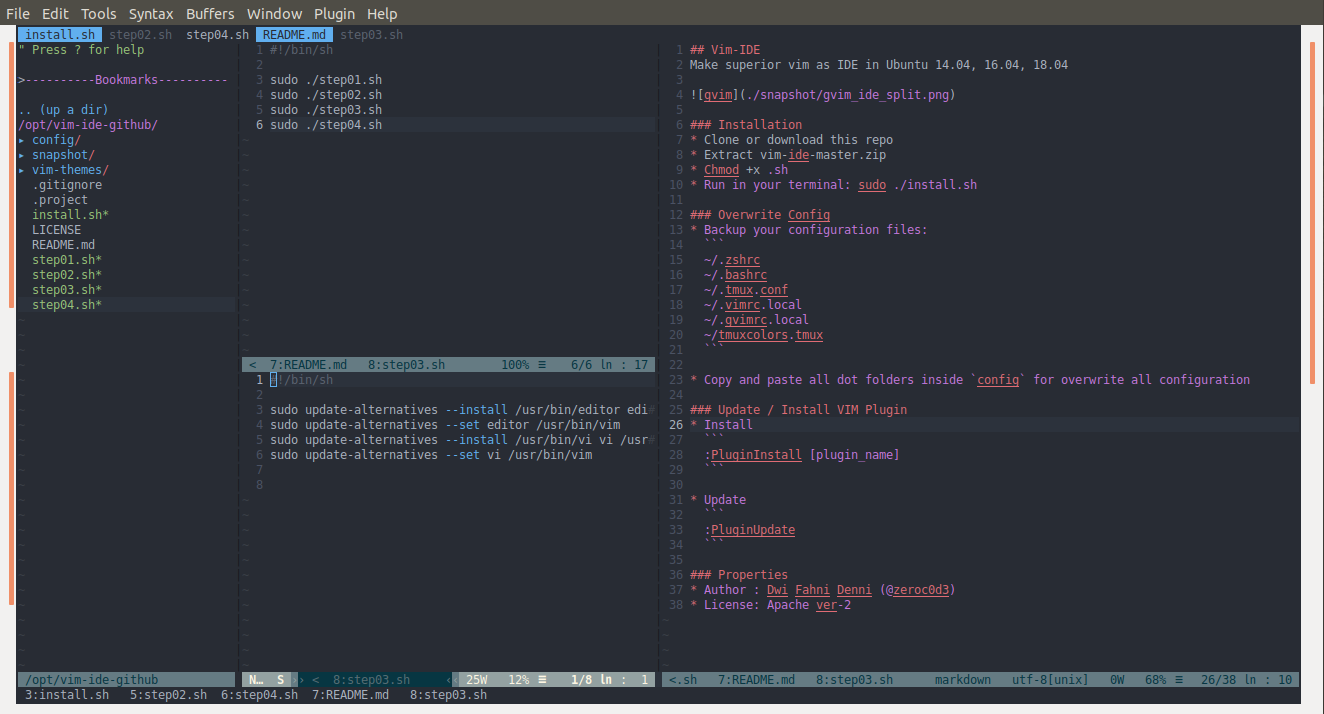The image size is (1324, 714).
Task: Switch to the install.sh tab
Action: (60, 35)
